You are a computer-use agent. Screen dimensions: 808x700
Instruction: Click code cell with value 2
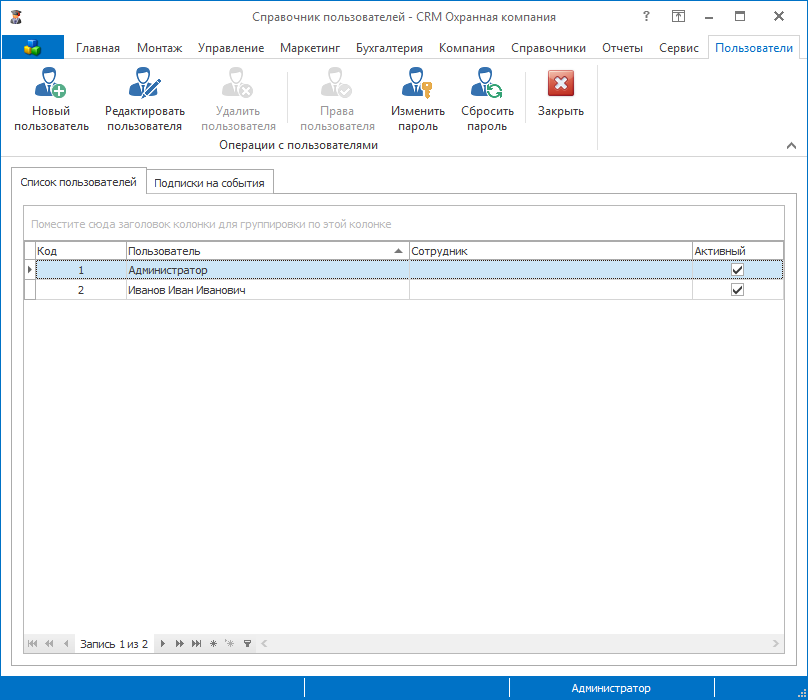[x=81, y=290]
